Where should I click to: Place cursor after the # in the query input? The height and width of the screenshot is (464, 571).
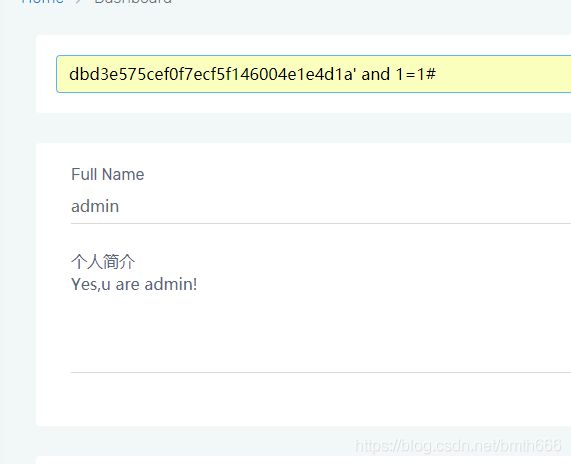[x=437, y=74]
